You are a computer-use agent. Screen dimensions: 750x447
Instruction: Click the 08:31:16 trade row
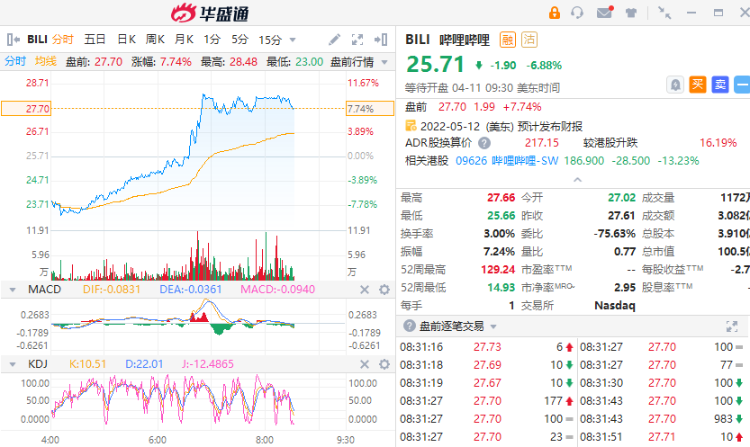(486, 347)
